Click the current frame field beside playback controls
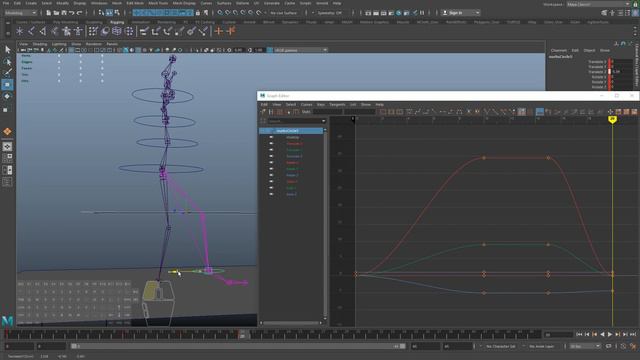 558,335
